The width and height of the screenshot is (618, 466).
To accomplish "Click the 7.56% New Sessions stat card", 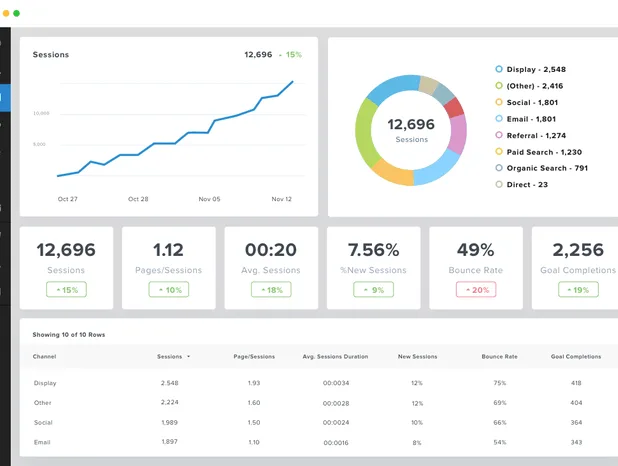I will (374, 268).
